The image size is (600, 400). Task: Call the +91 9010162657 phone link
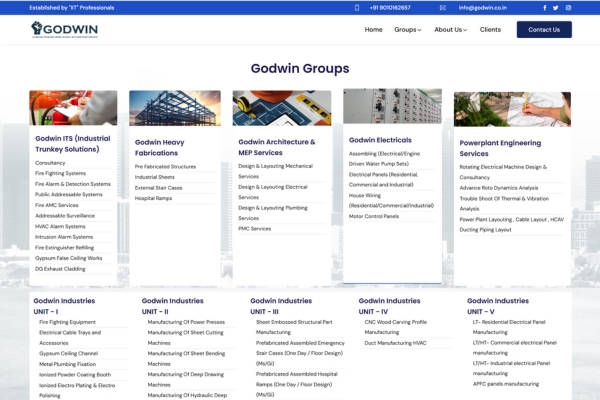tap(389, 7)
